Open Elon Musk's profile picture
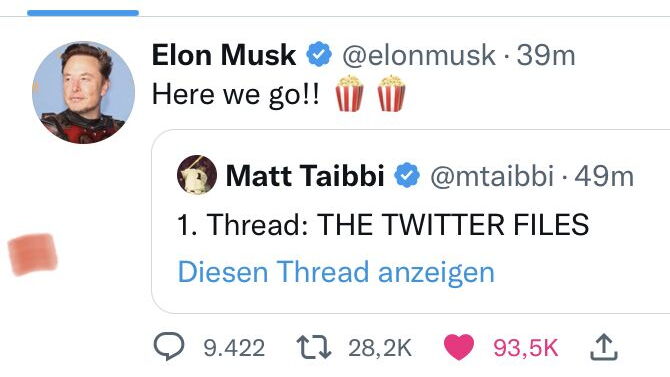 (83, 92)
